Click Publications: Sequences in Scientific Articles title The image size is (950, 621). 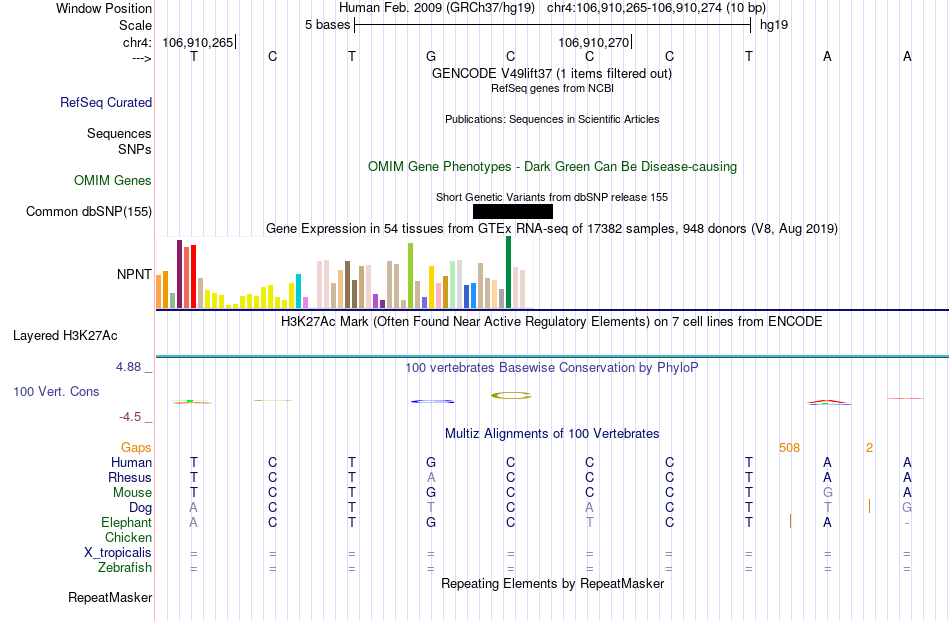[552, 119]
